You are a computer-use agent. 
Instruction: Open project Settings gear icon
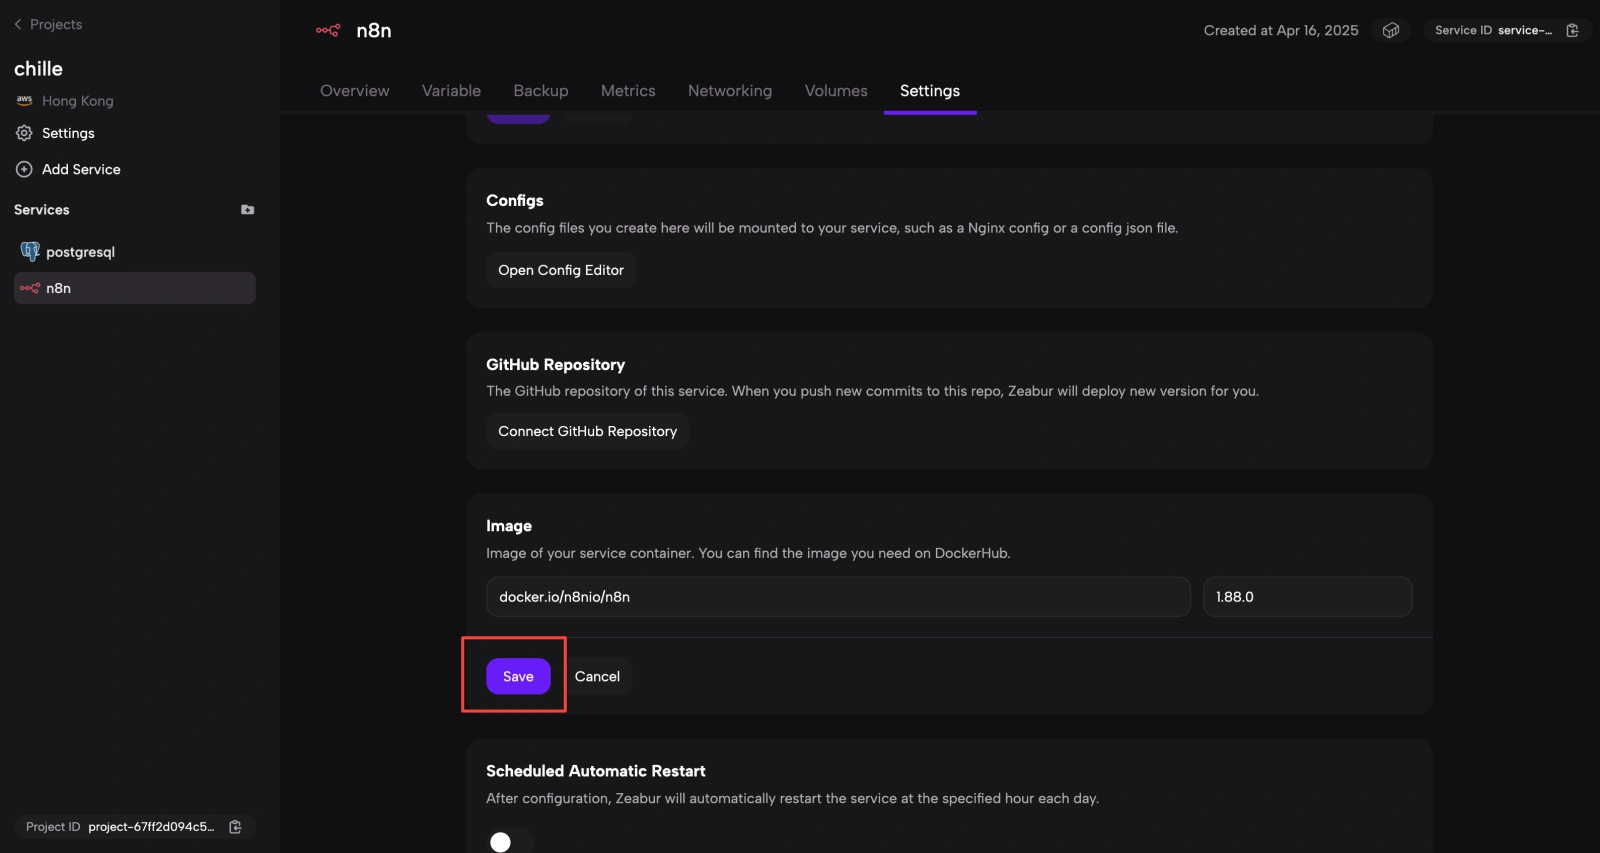24,133
